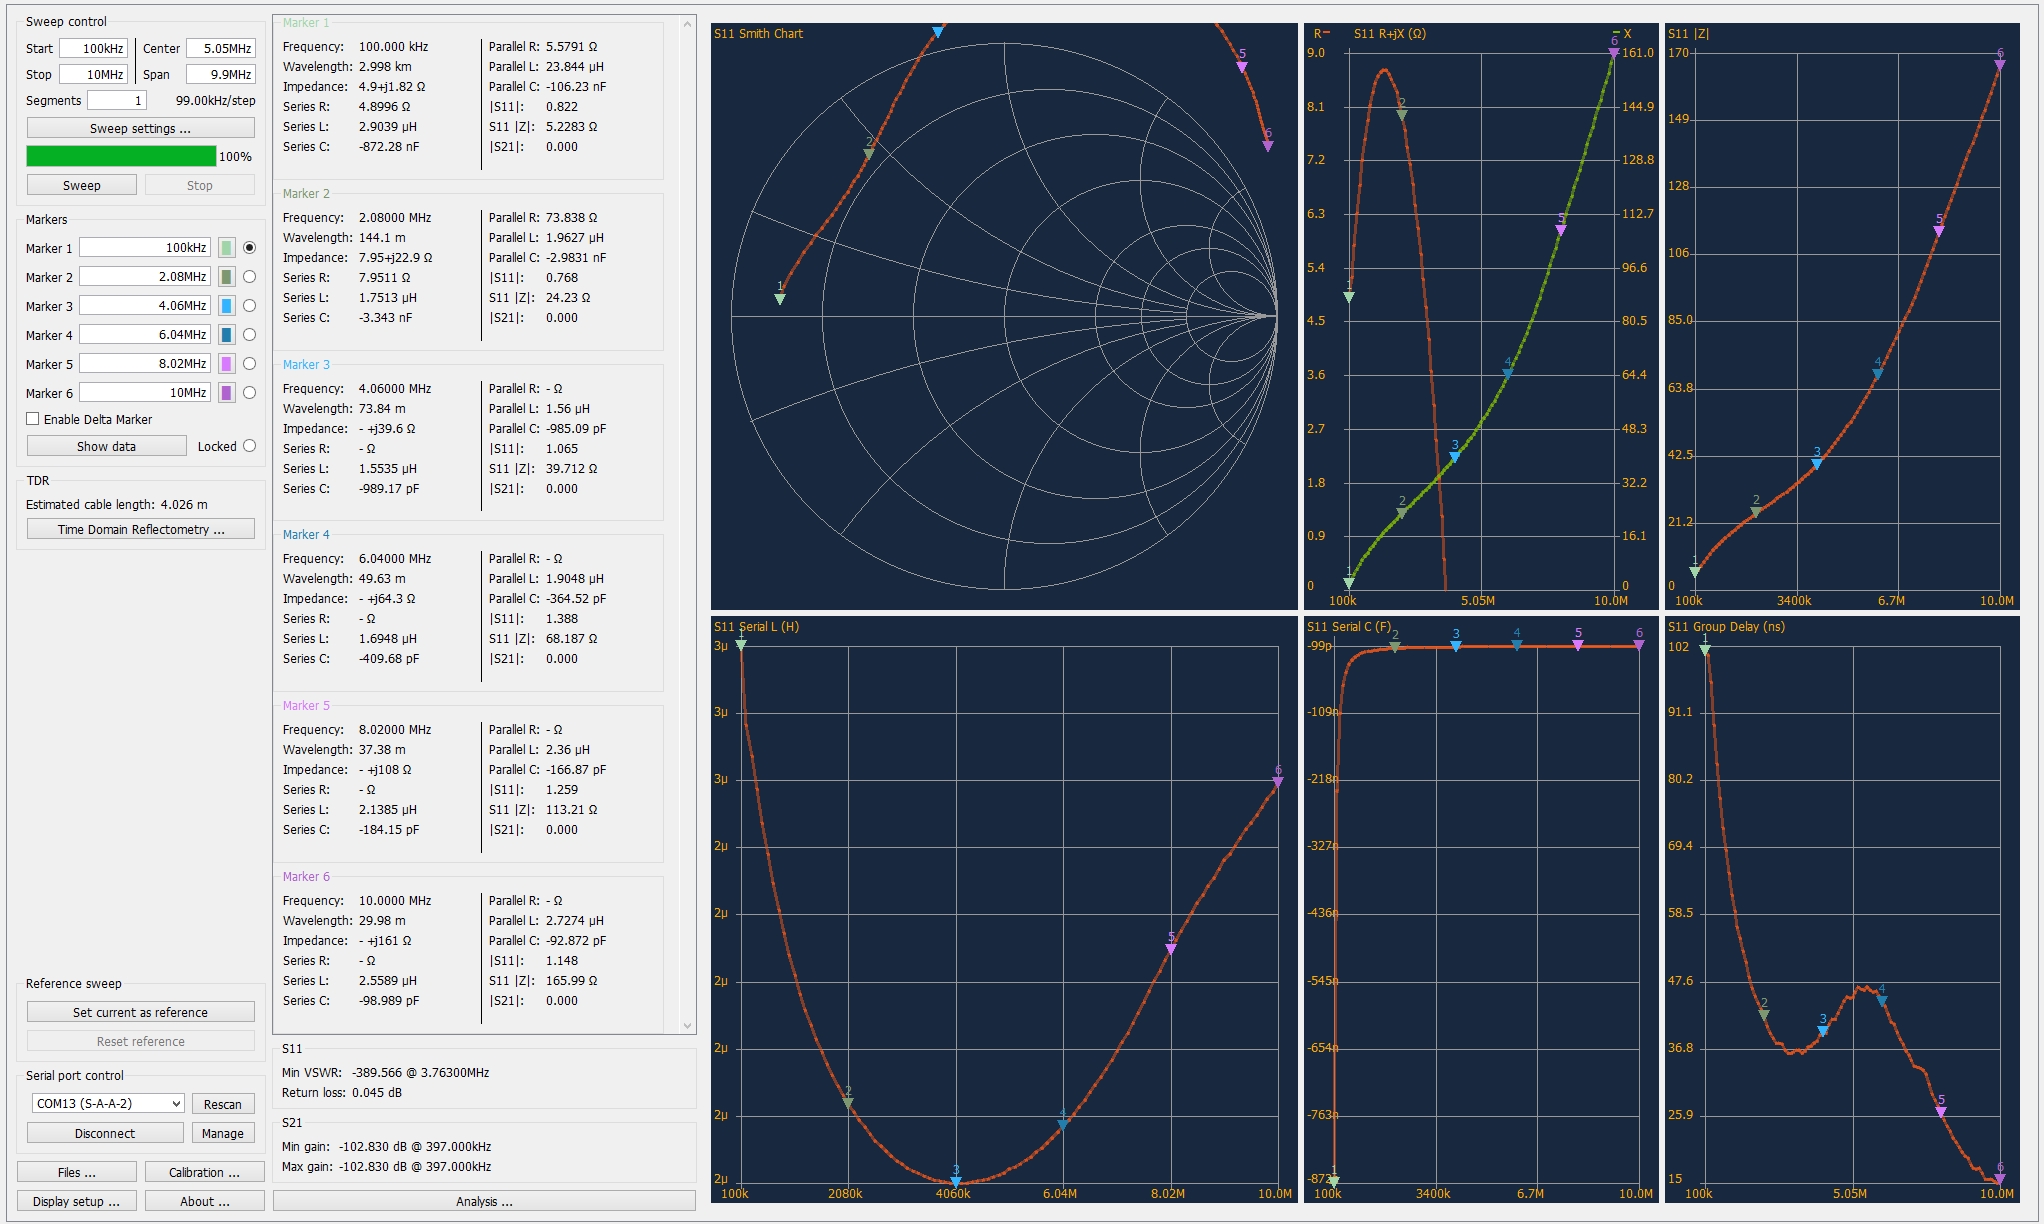This screenshot has height=1224, width=2044.
Task: Open Marker 2 color swatch
Action: point(227,277)
